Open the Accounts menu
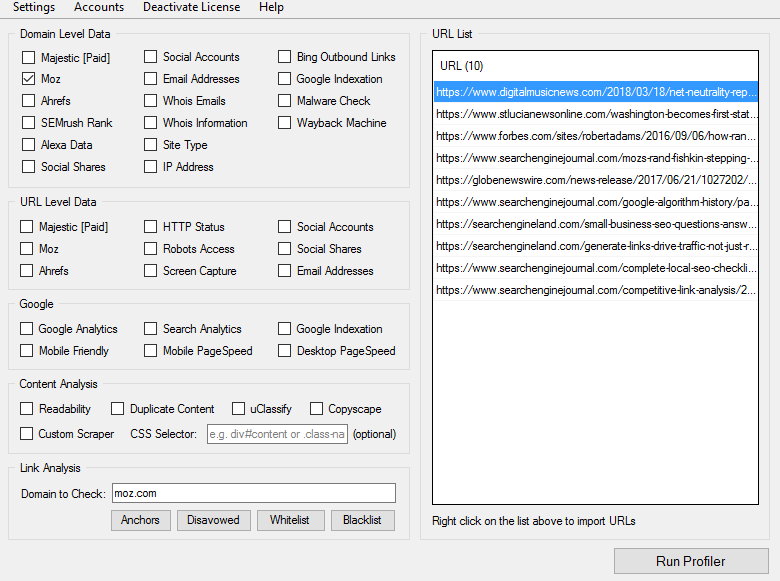780x581 pixels. pos(99,8)
